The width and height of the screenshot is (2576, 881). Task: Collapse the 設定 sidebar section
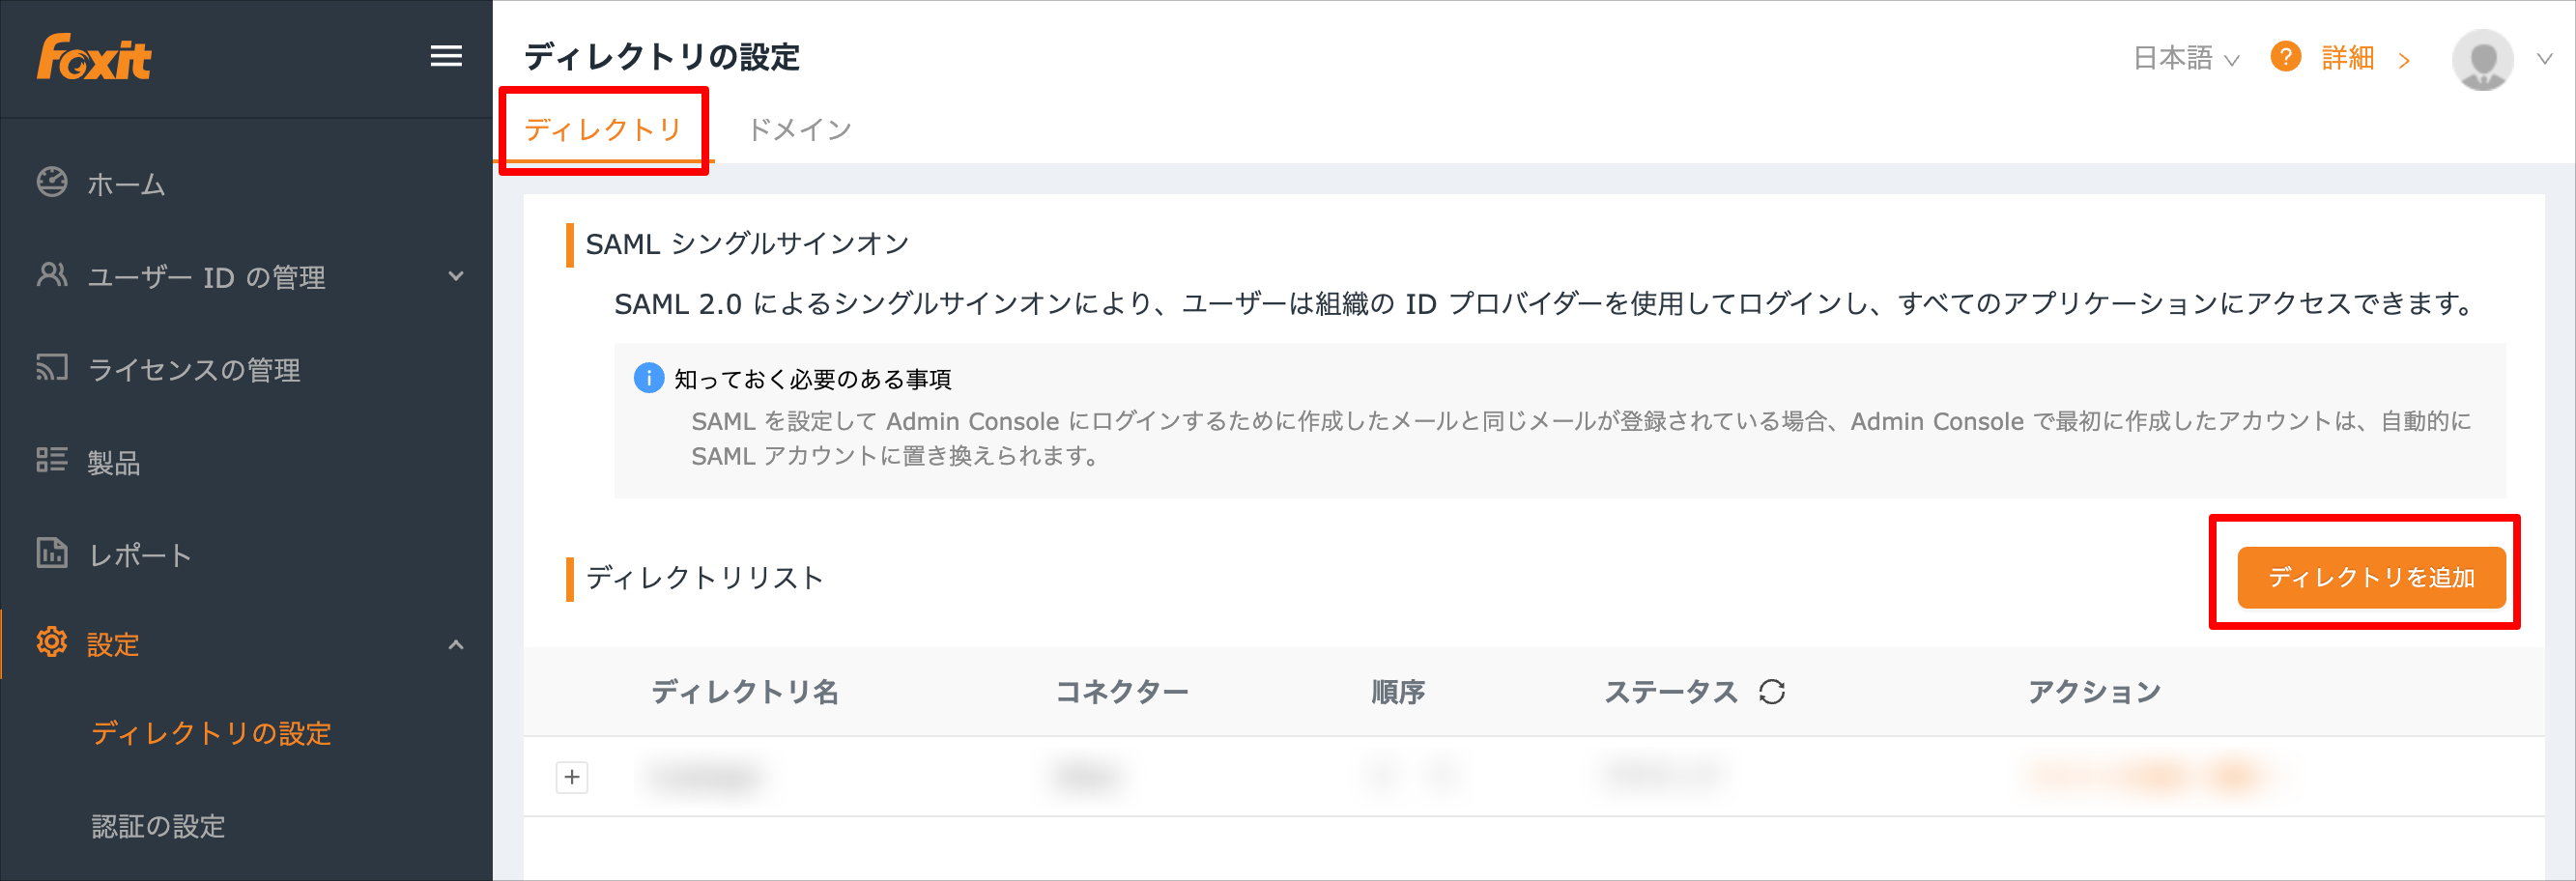click(456, 645)
